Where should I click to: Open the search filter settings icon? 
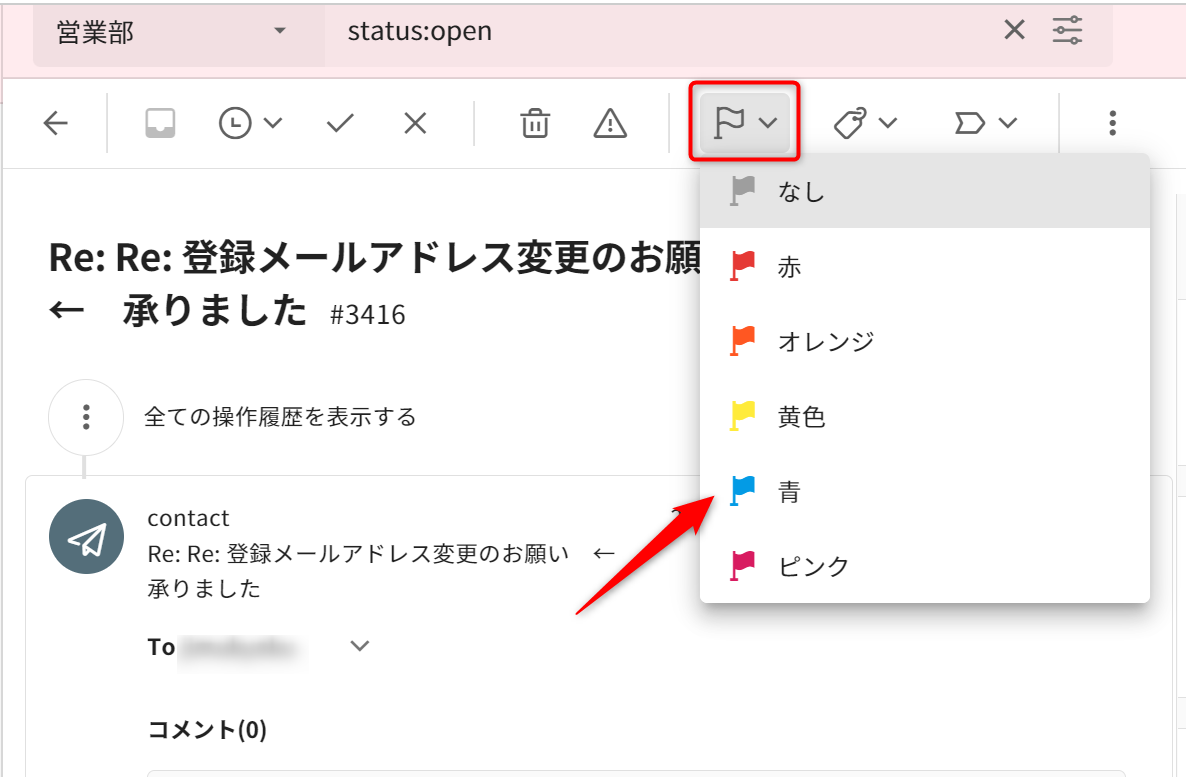[x=1068, y=31]
